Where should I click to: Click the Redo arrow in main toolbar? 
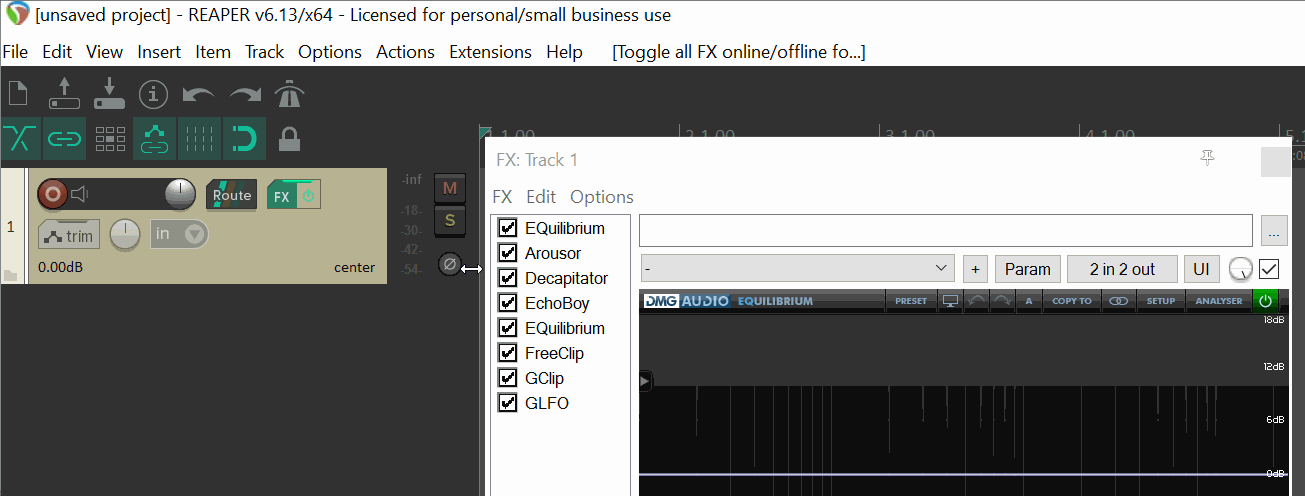coord(244,95)
